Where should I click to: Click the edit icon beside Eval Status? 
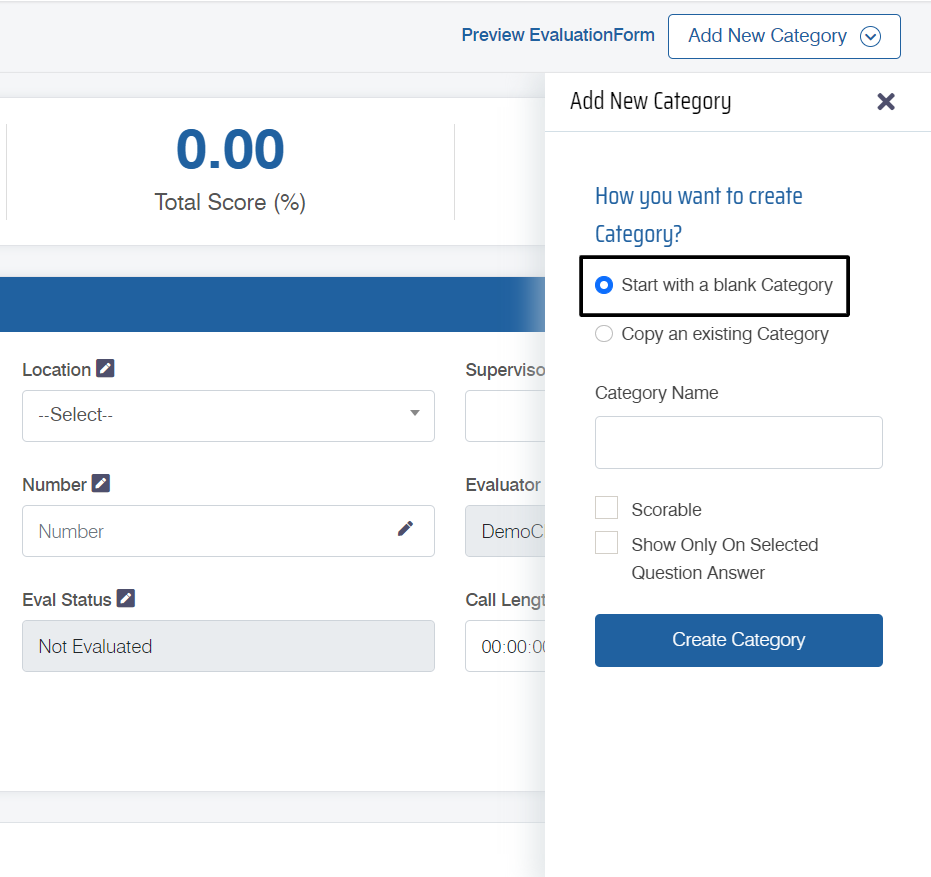[125, 599]
